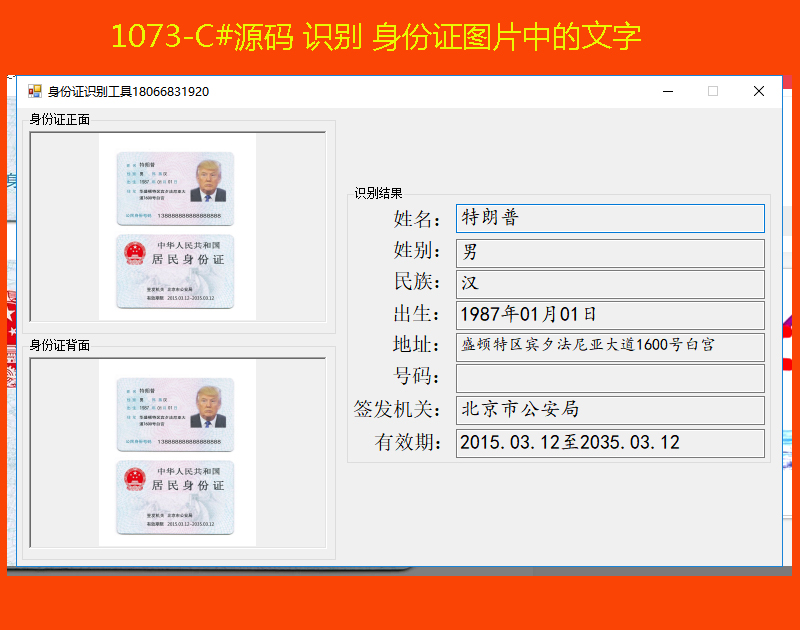Click the window title text 身份证识别工具18066831920

128,92
